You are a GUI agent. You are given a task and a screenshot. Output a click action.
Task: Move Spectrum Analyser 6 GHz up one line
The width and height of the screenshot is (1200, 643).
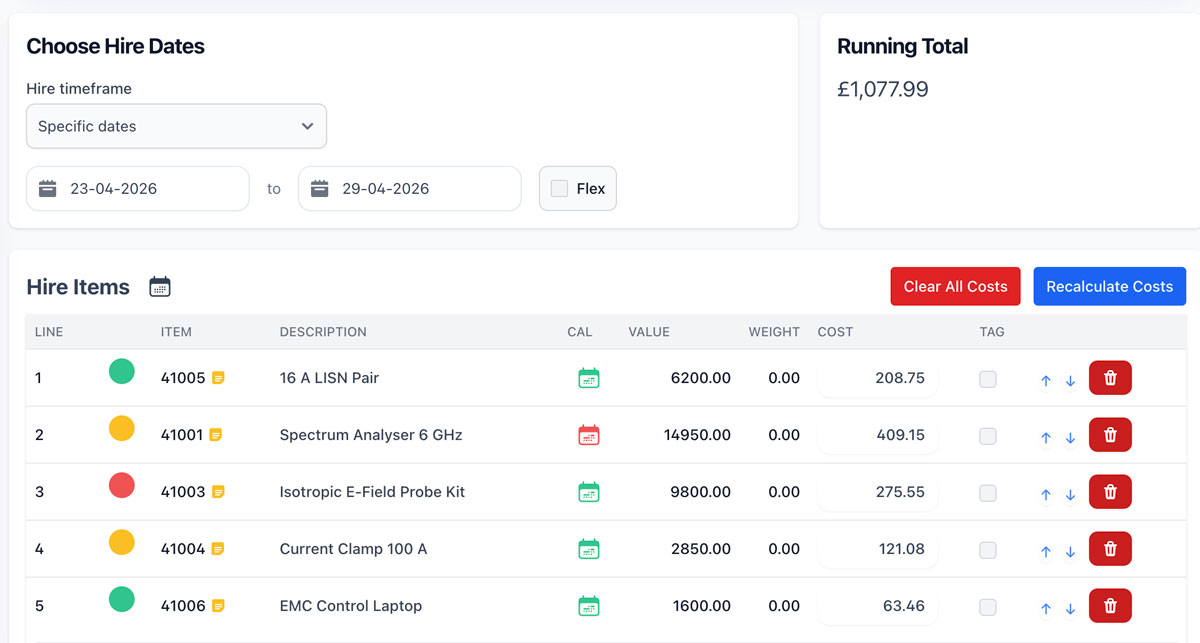(1046, 437)
